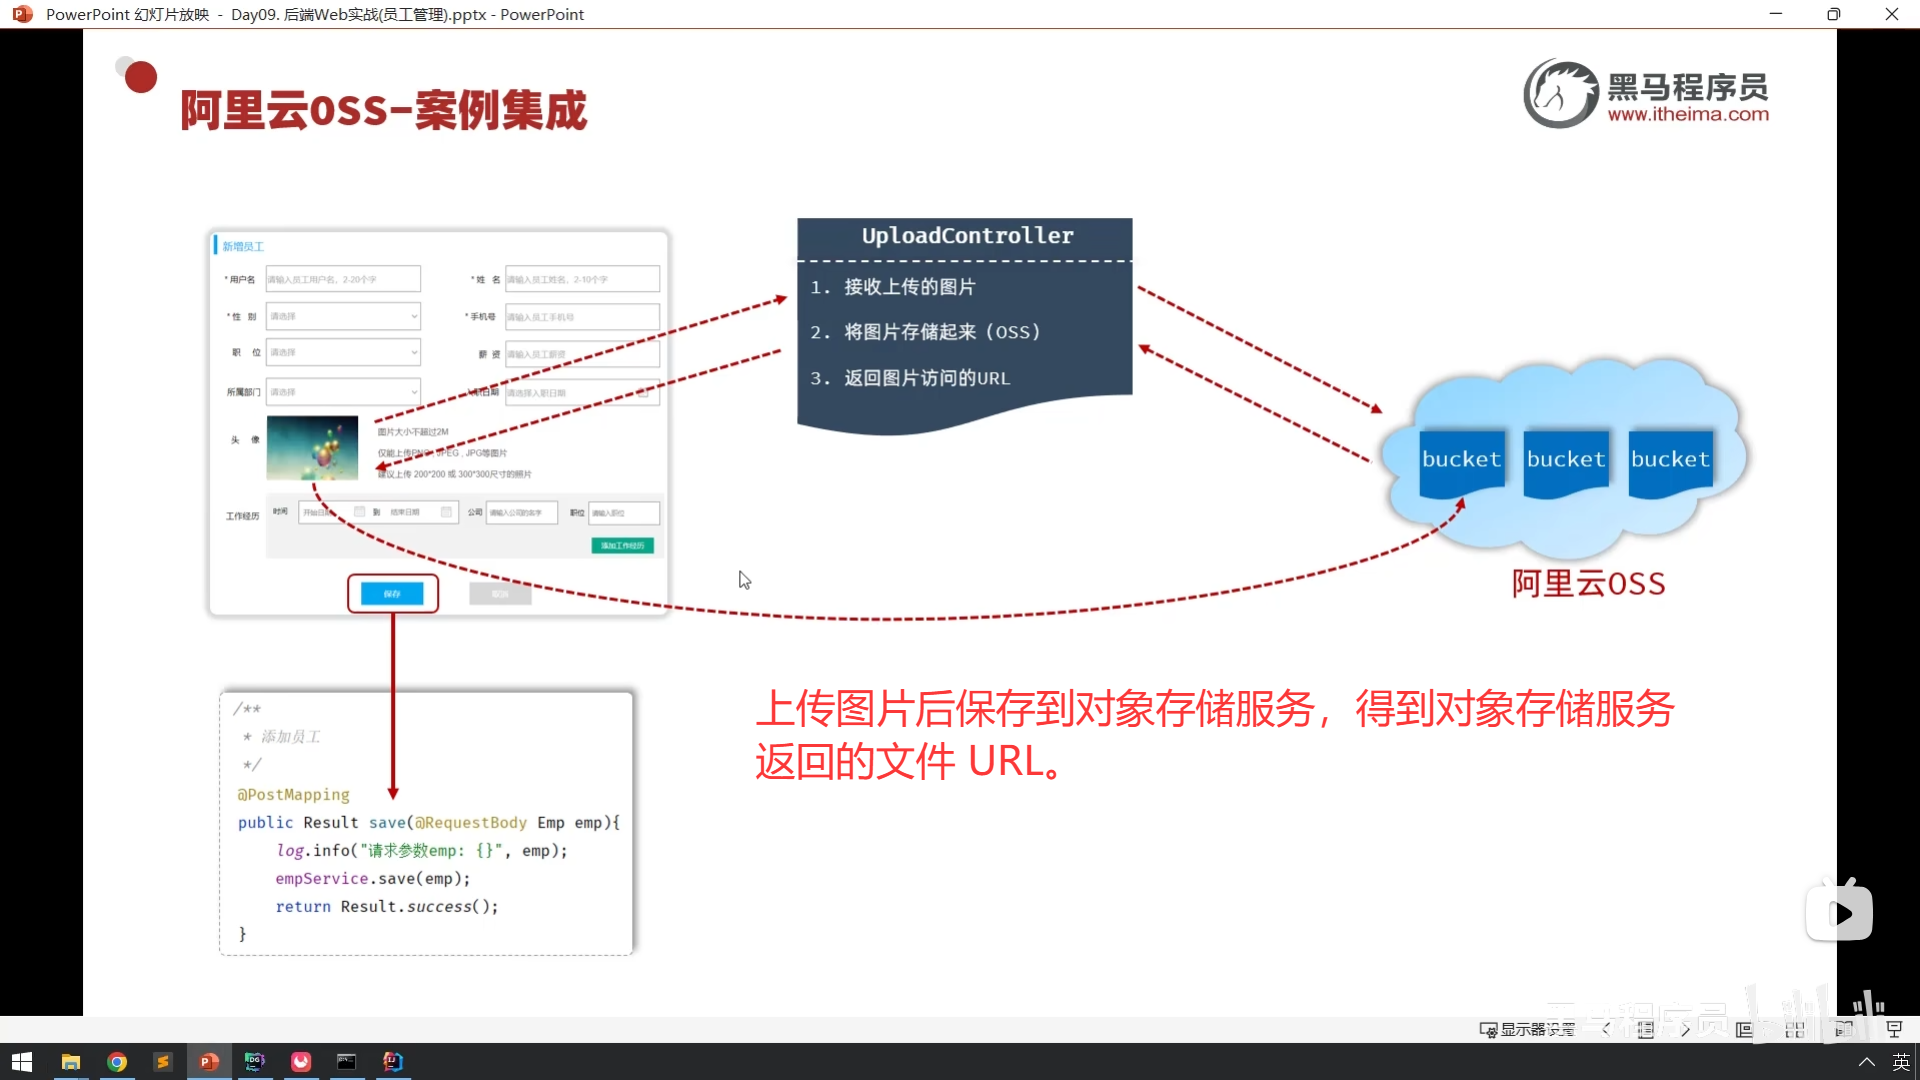
Task: Open the 所属部门 dropdown in form image
Action: (343, 392)
